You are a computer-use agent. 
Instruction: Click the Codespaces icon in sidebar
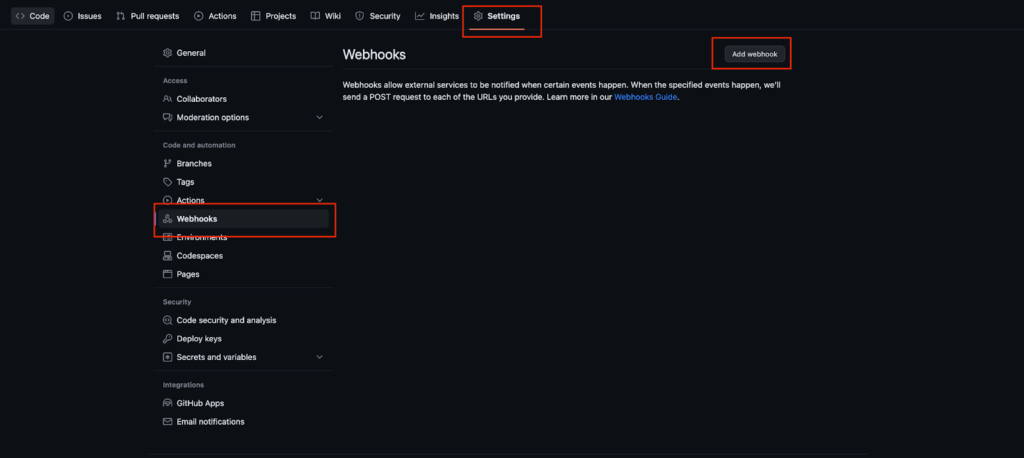(x=168, y=256)
